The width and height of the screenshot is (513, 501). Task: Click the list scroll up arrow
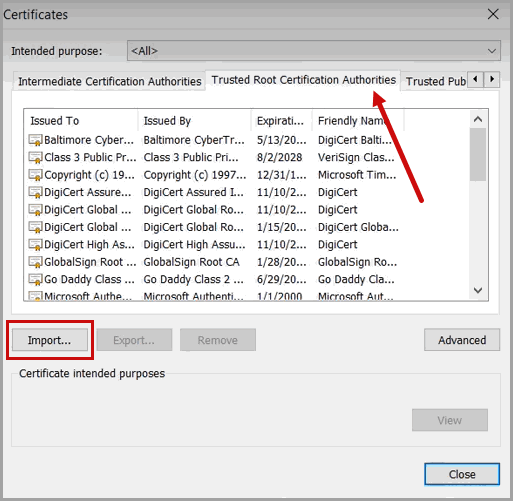[478, 119]
